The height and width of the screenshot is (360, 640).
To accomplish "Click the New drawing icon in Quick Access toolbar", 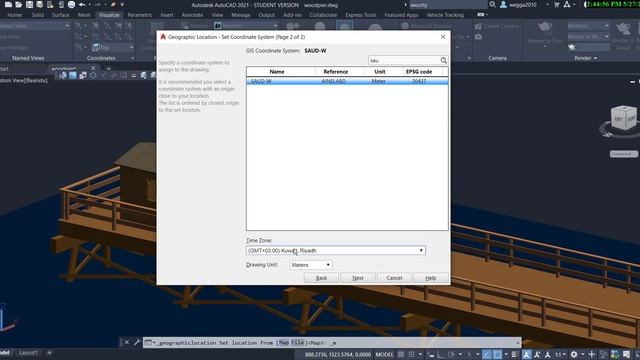I will pyautogui.click(x=8, y=4).
